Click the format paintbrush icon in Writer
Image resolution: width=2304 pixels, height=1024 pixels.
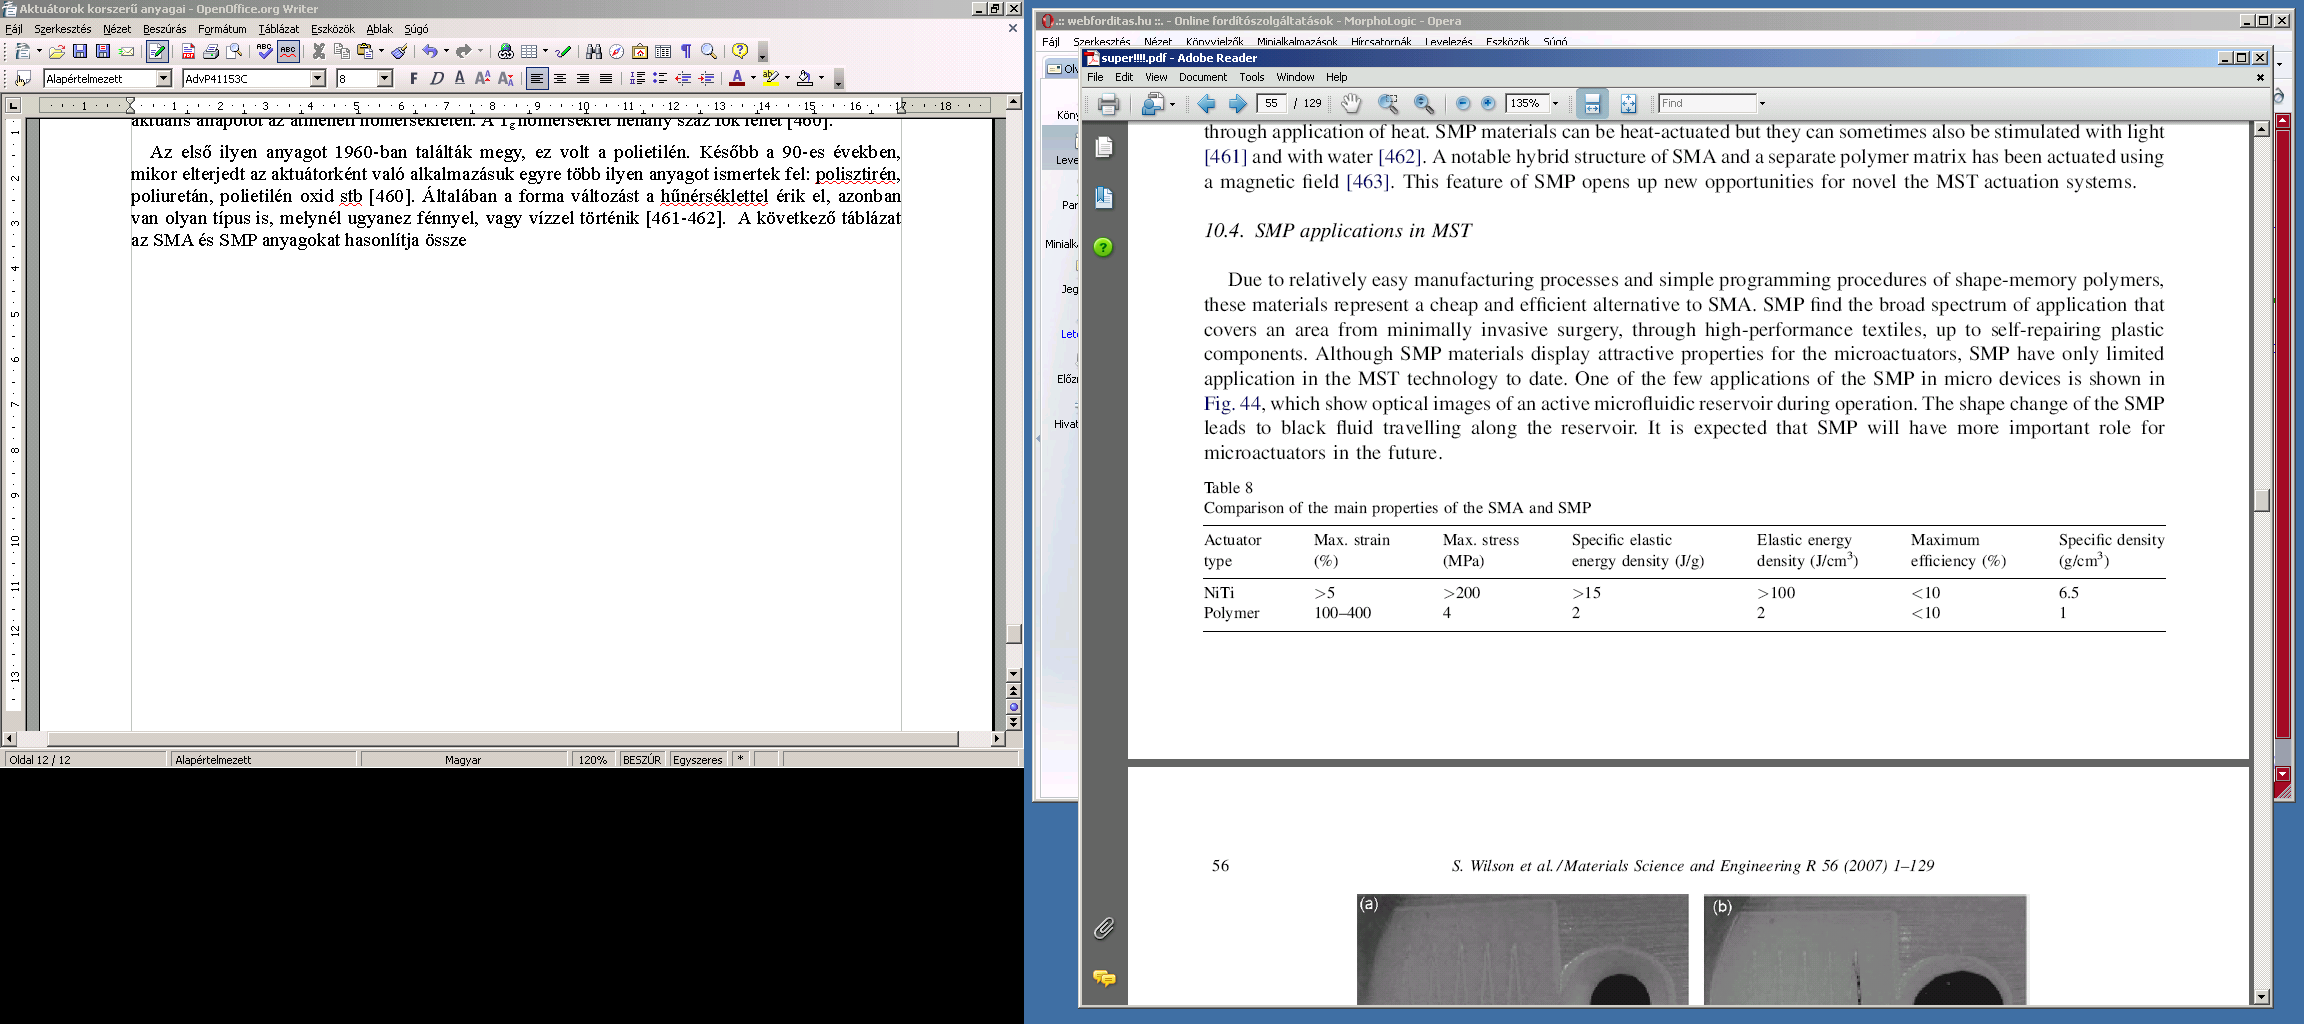click(x=399, y=51)
